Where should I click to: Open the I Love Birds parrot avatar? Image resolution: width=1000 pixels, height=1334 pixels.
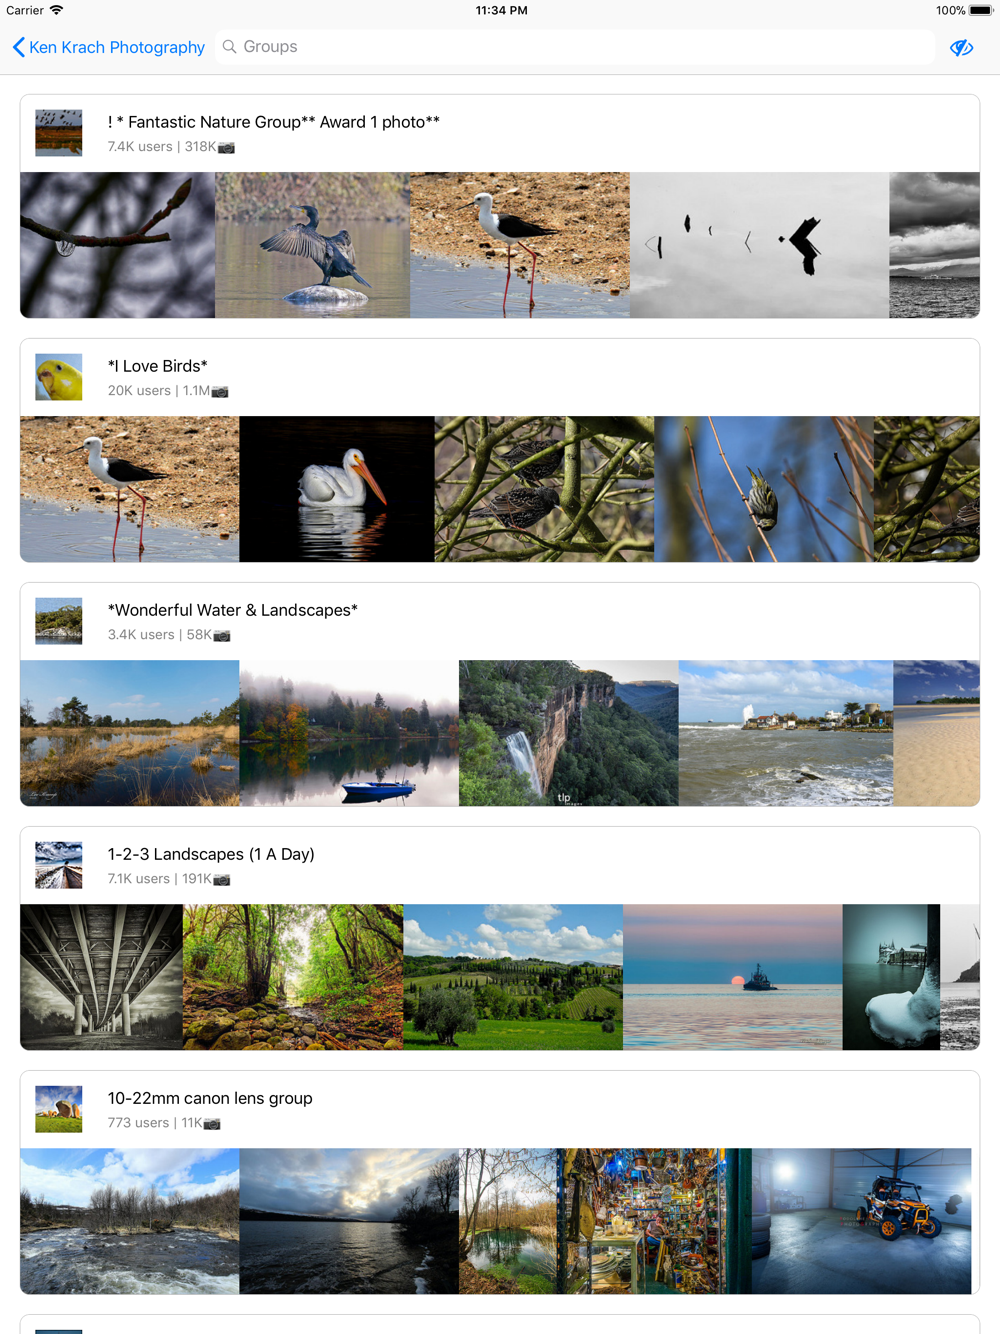click(x=59, y=377)
